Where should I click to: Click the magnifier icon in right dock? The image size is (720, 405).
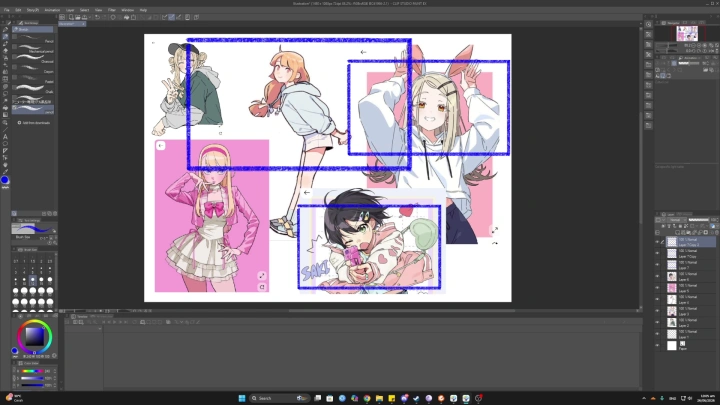point(648,24)
